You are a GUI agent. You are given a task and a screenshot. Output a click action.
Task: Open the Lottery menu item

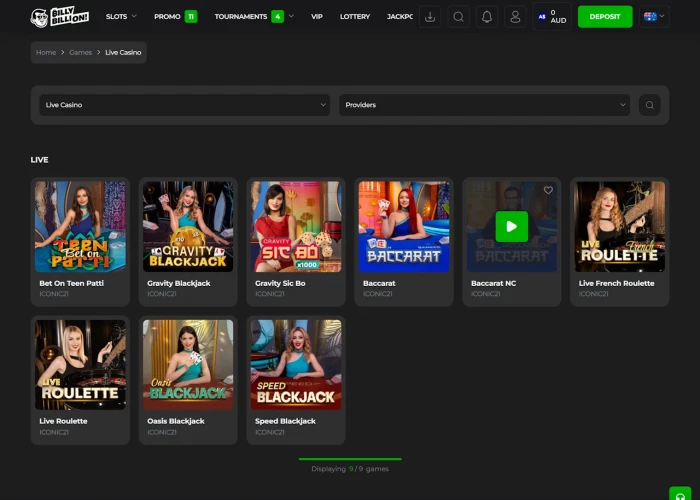pyautogui.click(x=355, y=17)
